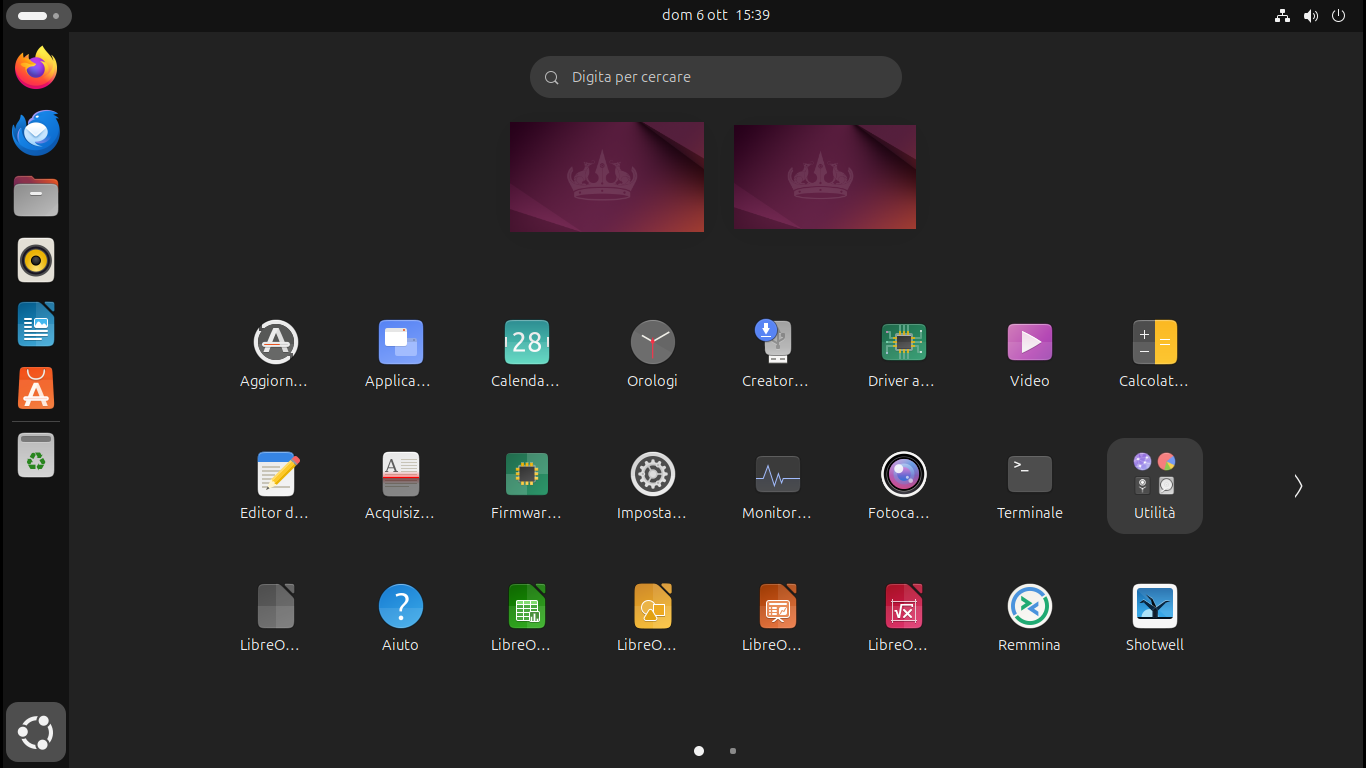This screenshot has height=768, width=1366.
Task: Open the date and time menu
Action: (715, 16)
